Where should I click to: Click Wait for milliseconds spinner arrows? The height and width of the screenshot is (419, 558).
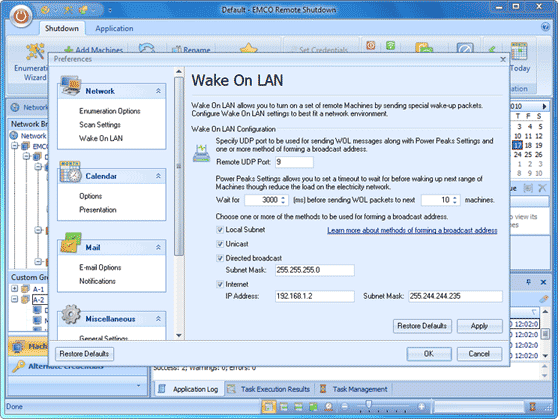click(283, 200)
